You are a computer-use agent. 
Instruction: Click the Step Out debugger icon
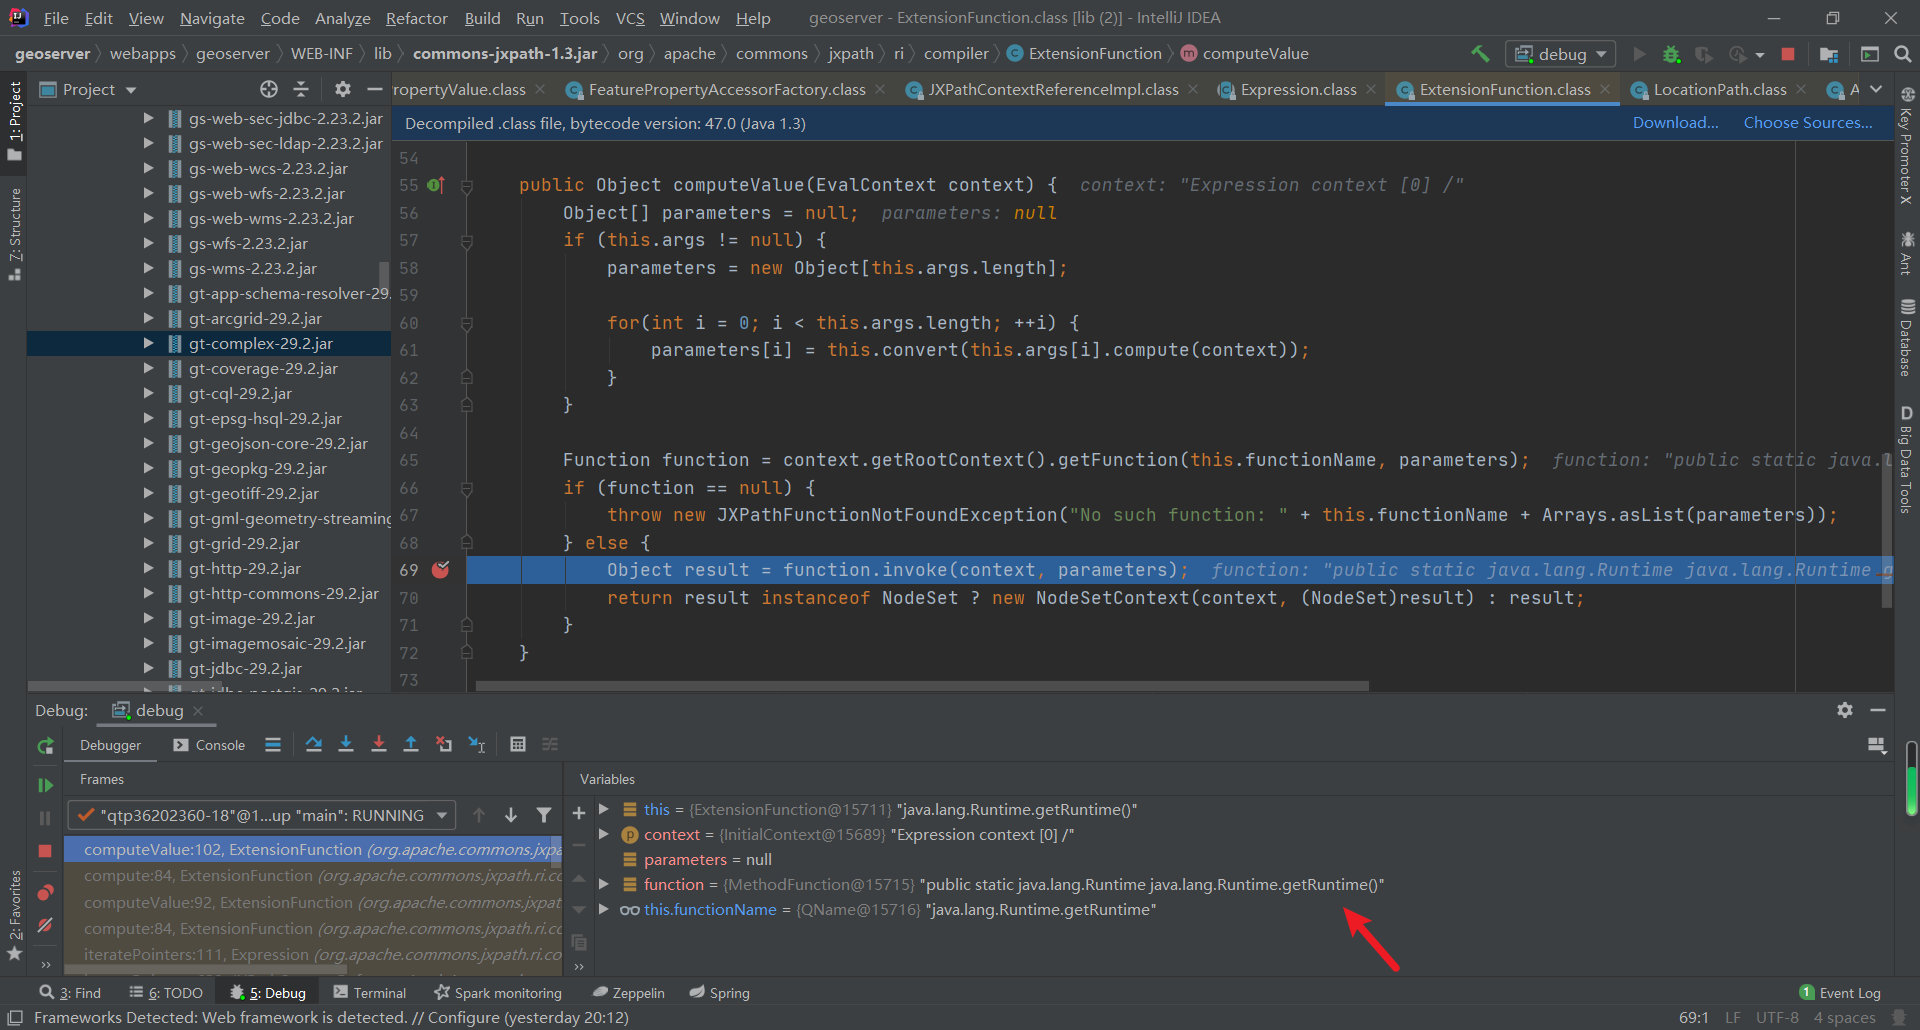coord(411,744)
